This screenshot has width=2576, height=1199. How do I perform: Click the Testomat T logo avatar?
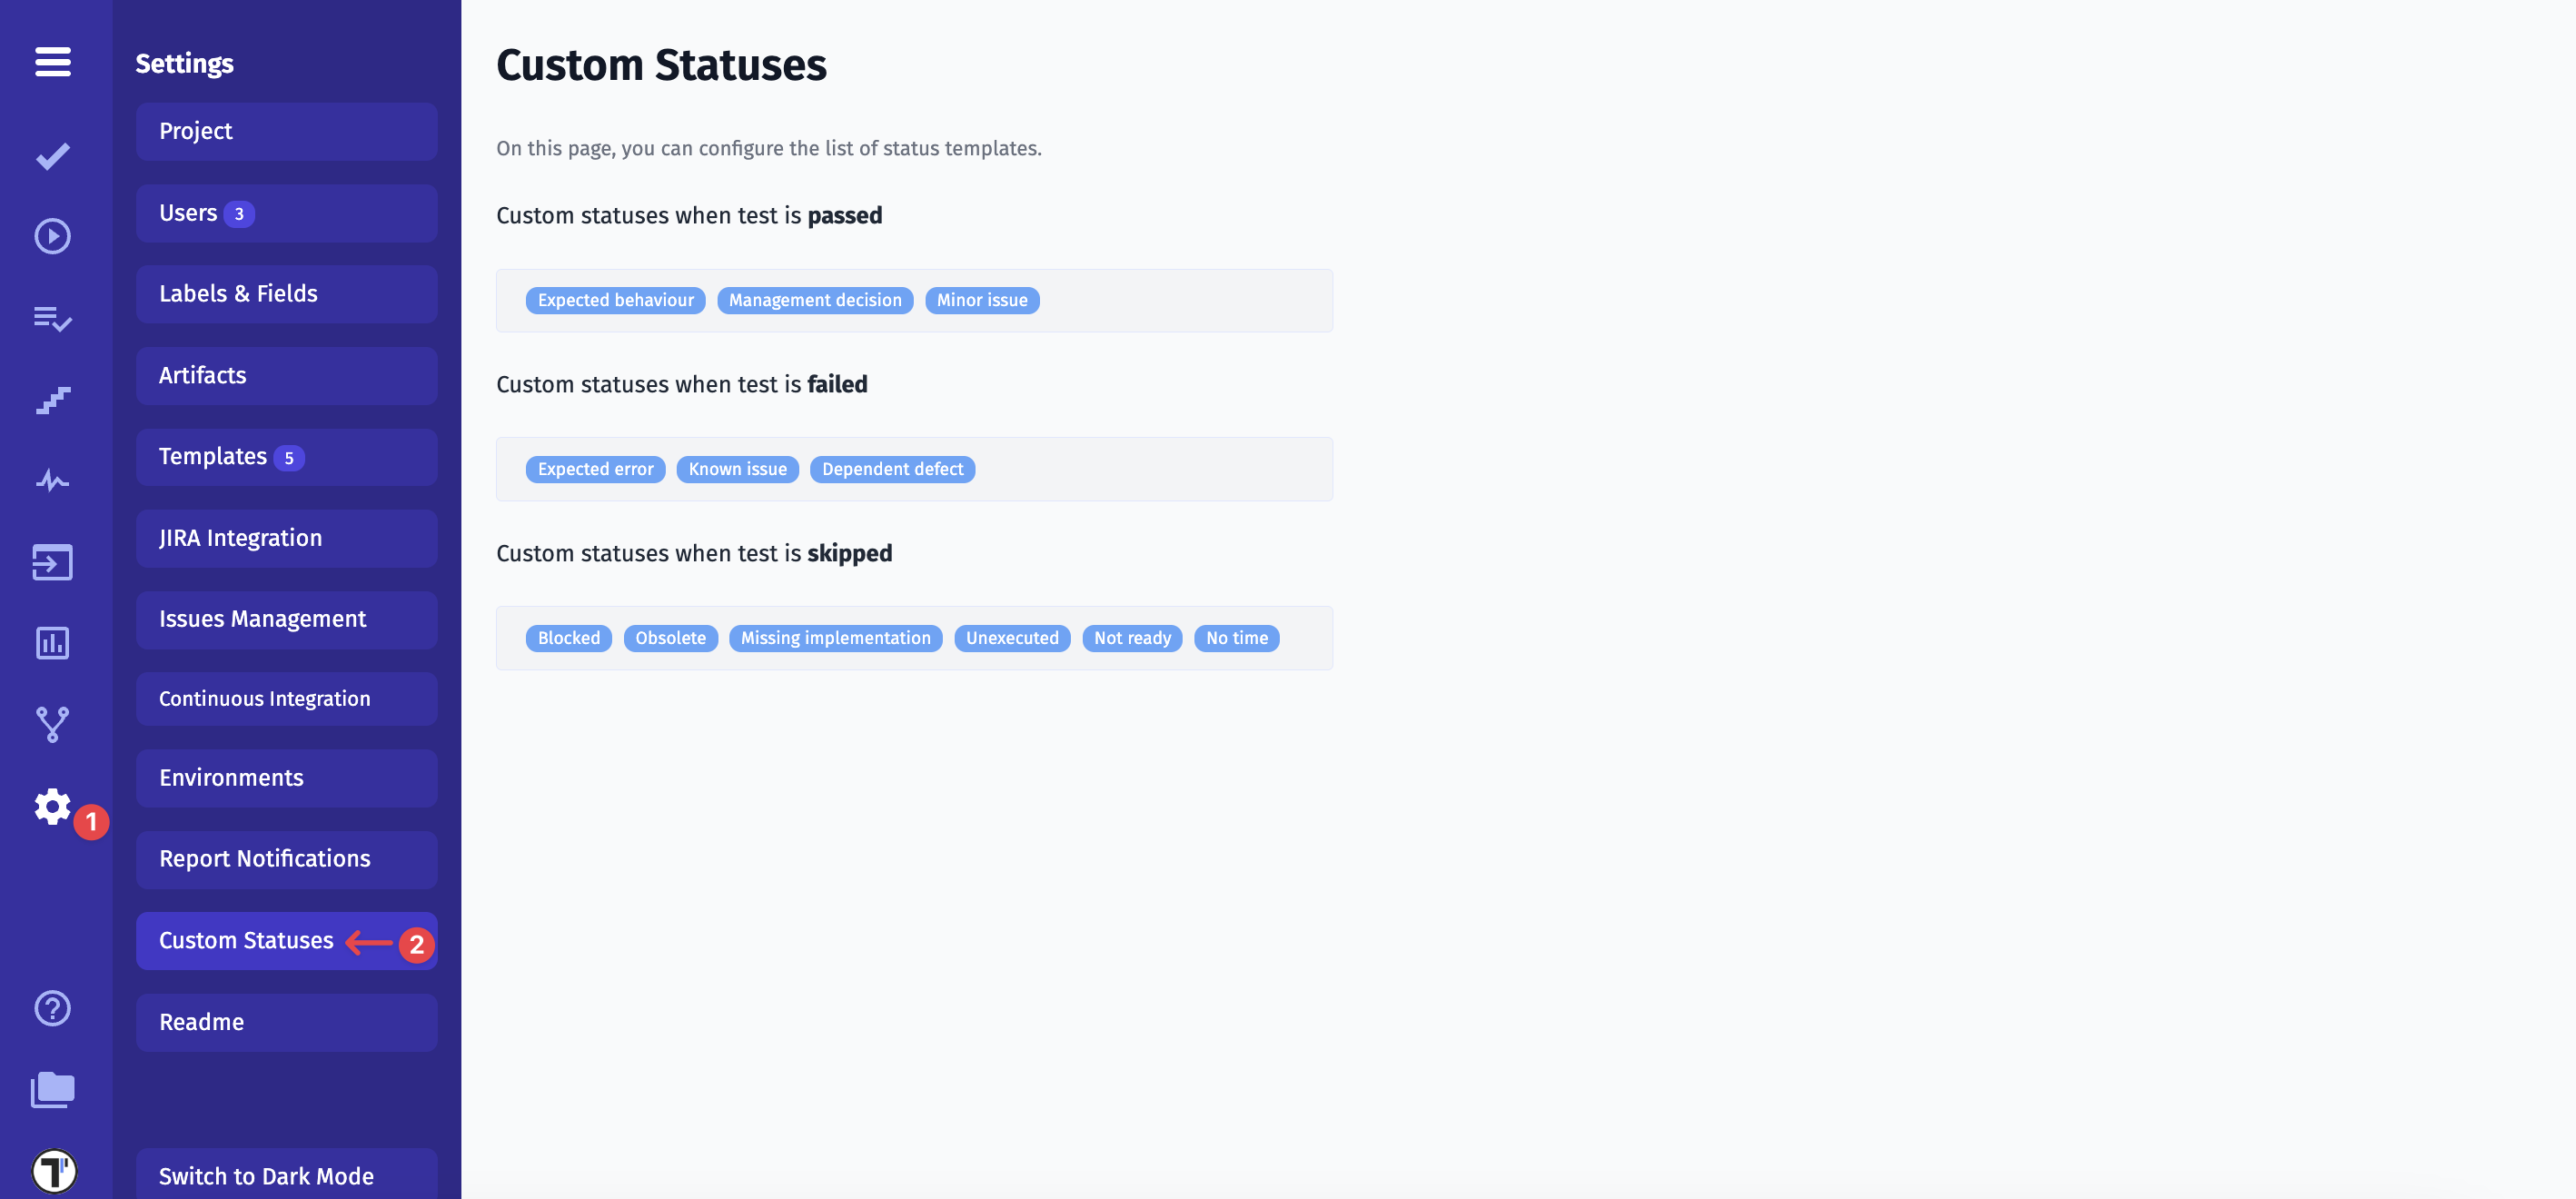(54, 1171)
